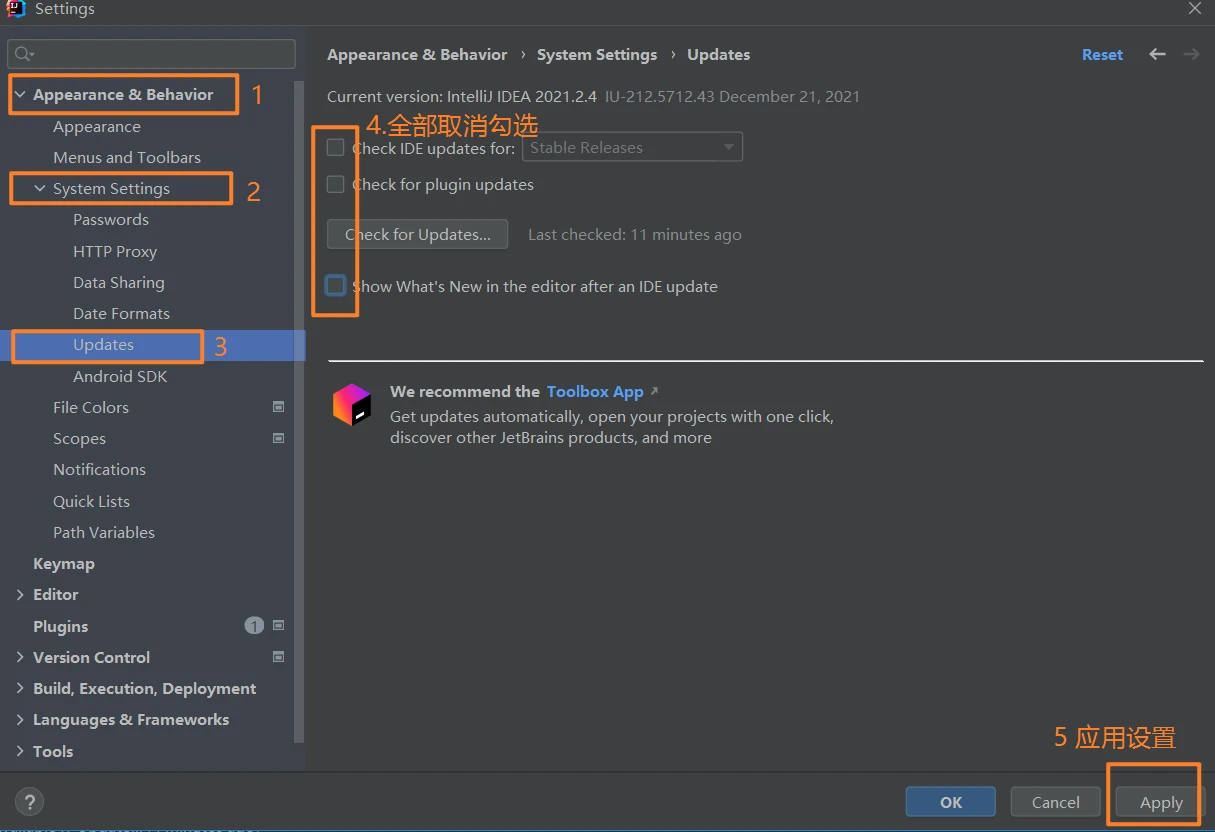Toggle the Check IDE updates checkbox
The height and width of the screenshot is (832, 1215).
[x=336, y=148]
